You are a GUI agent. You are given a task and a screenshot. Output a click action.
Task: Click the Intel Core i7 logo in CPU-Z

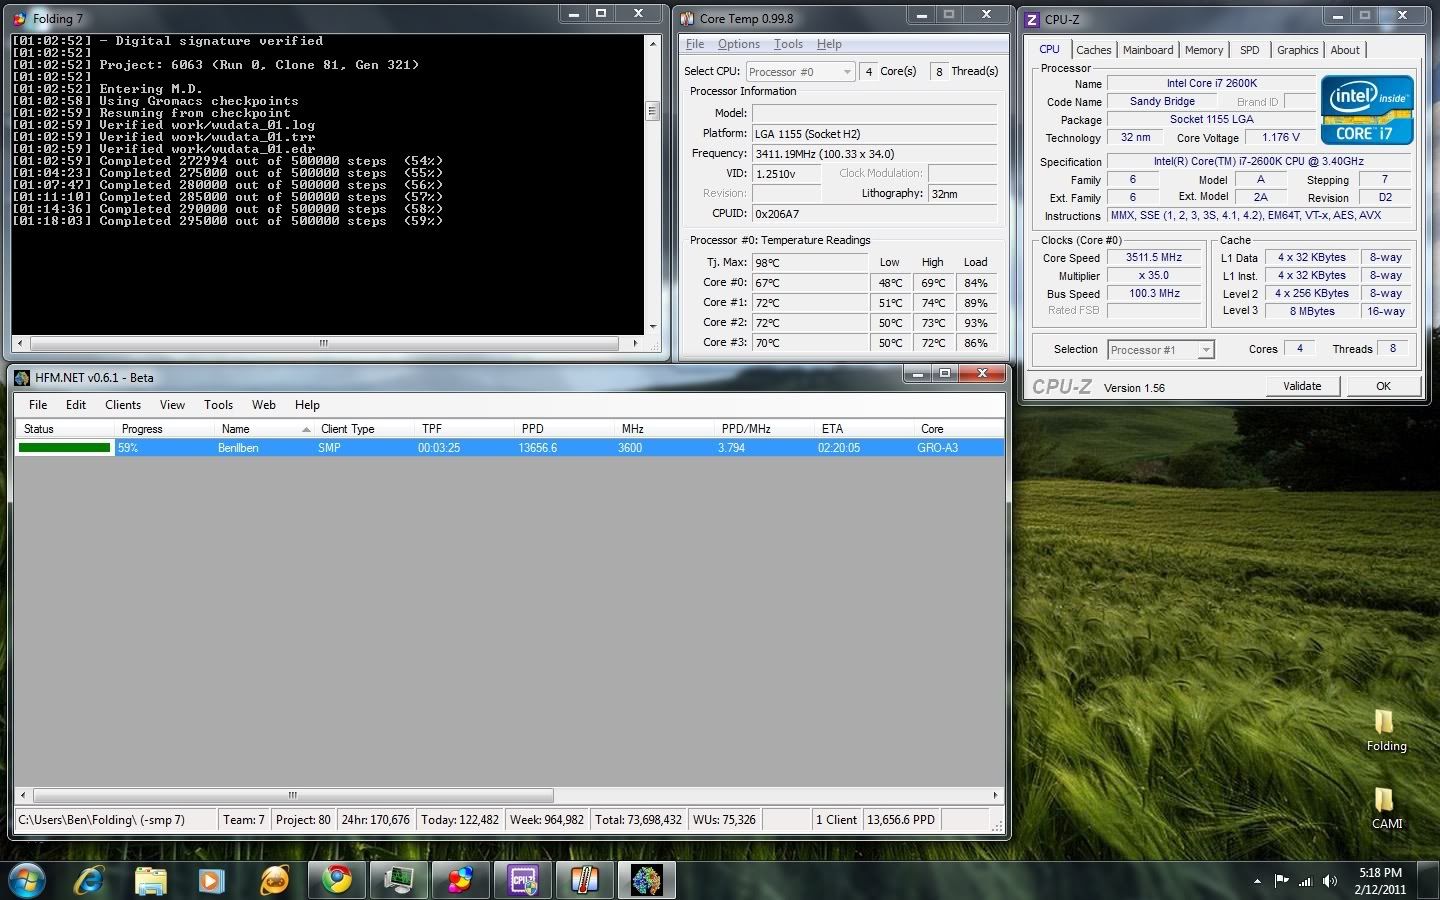[1367, 110]
